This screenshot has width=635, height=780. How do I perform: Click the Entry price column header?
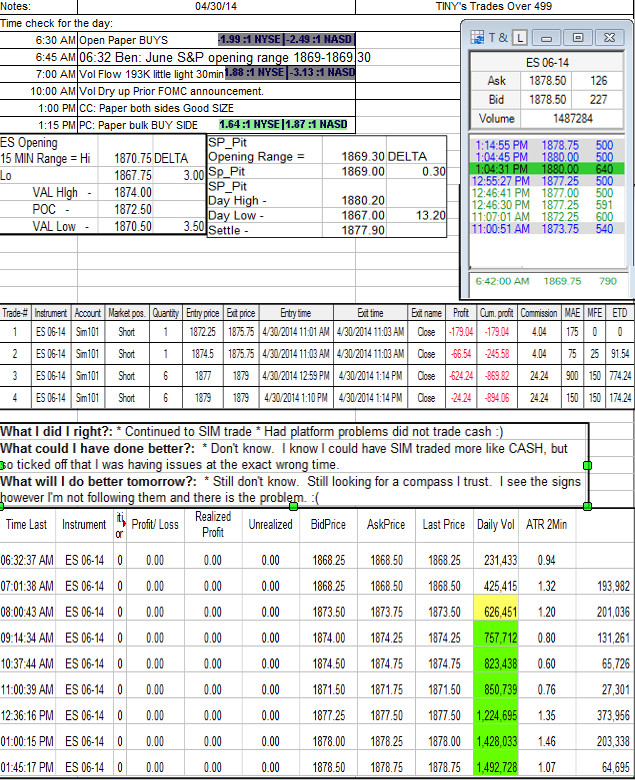[x=202, y=313]
